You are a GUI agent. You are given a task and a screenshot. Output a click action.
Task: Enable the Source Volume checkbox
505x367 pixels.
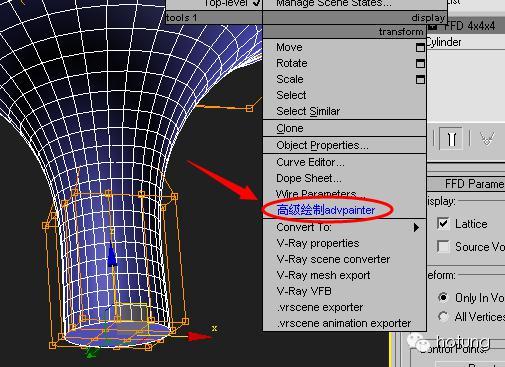point(443,247)
